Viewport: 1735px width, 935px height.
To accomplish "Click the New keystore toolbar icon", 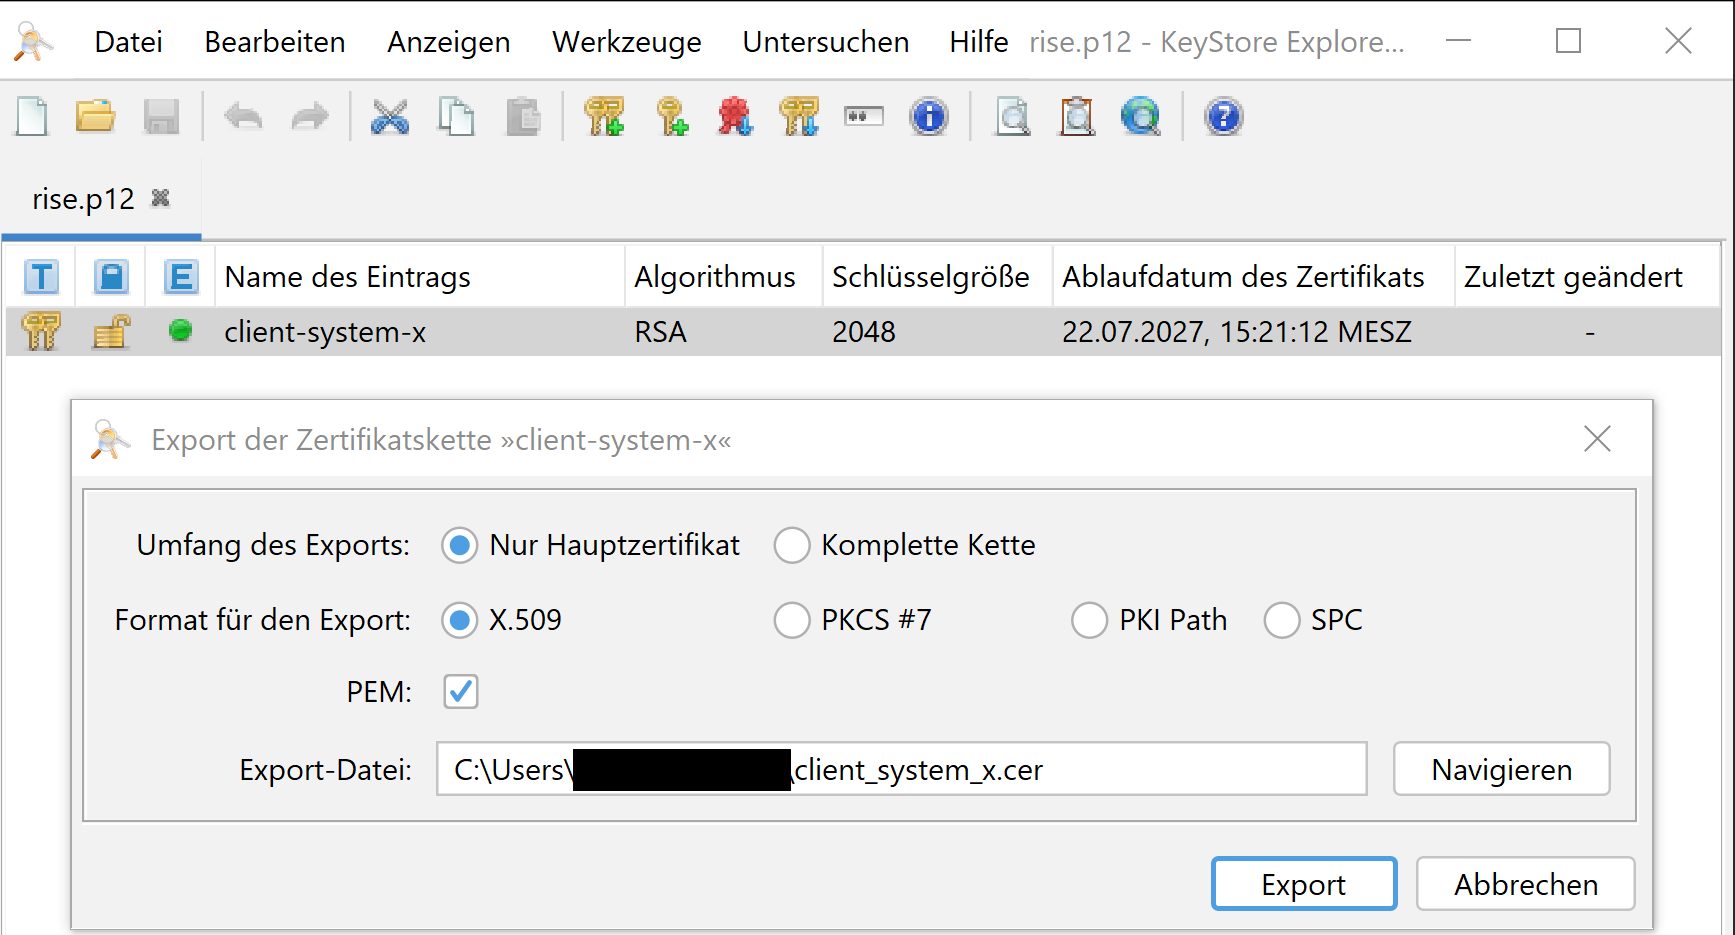I will (32, 117).
